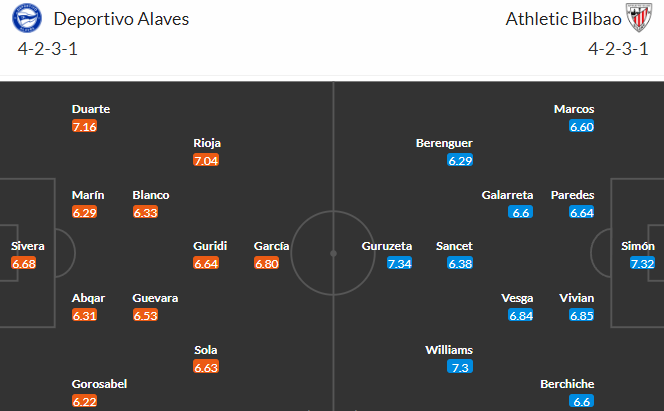Image resolution: width=664 pixels, height=411 pixels.
Task: Click the Athletic Bilbao club crest
Action: (639, 18)
